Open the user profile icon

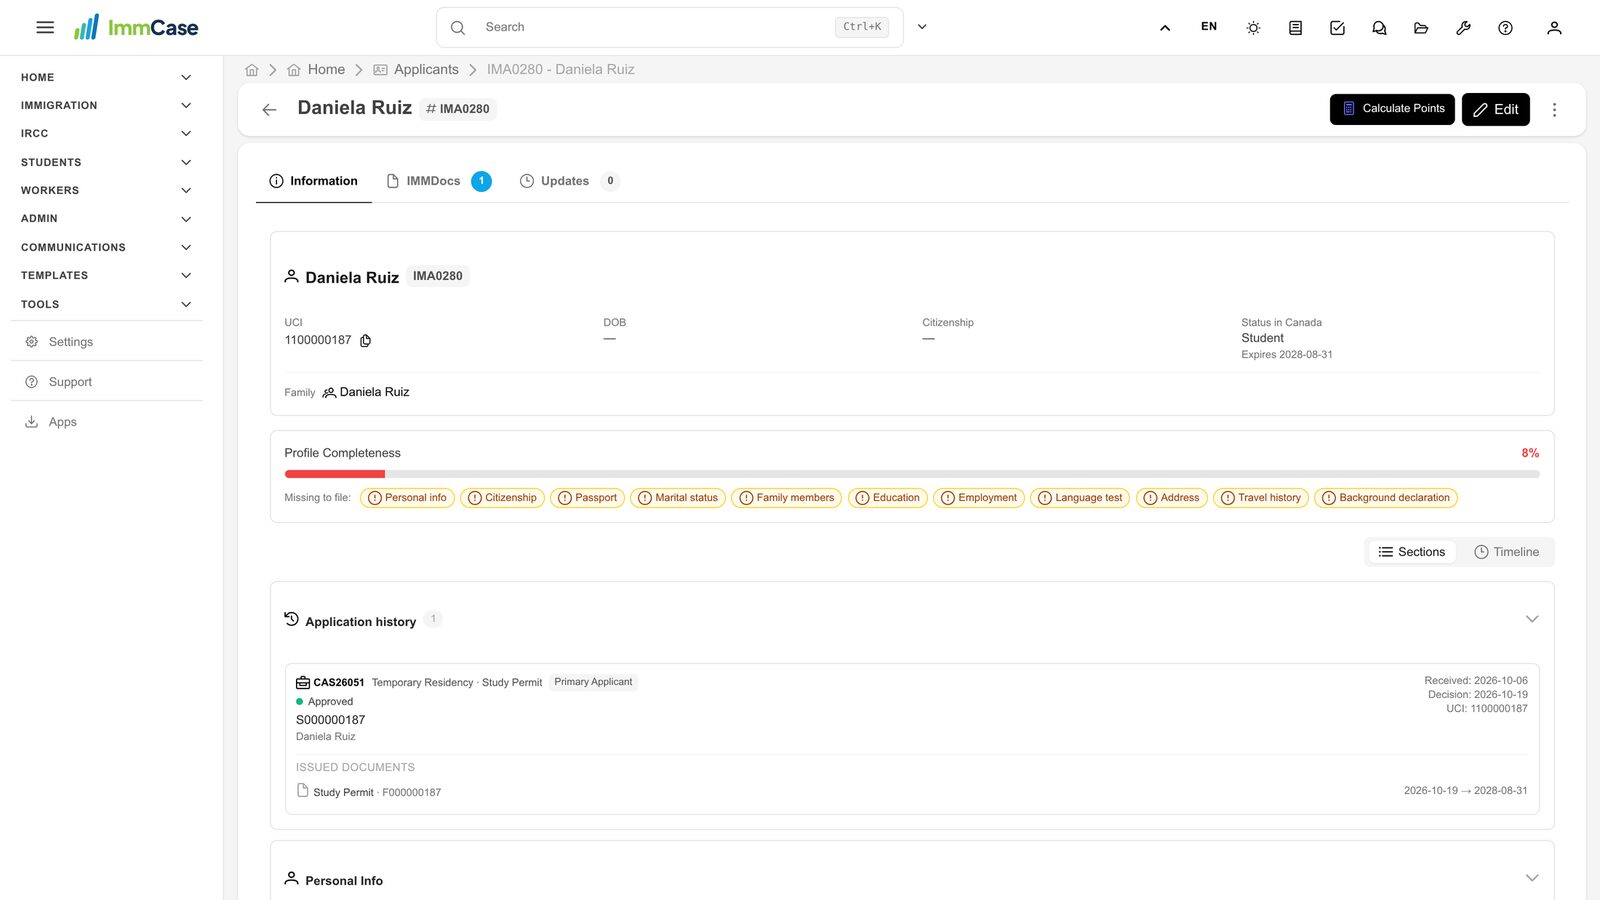coord(1554,28)
